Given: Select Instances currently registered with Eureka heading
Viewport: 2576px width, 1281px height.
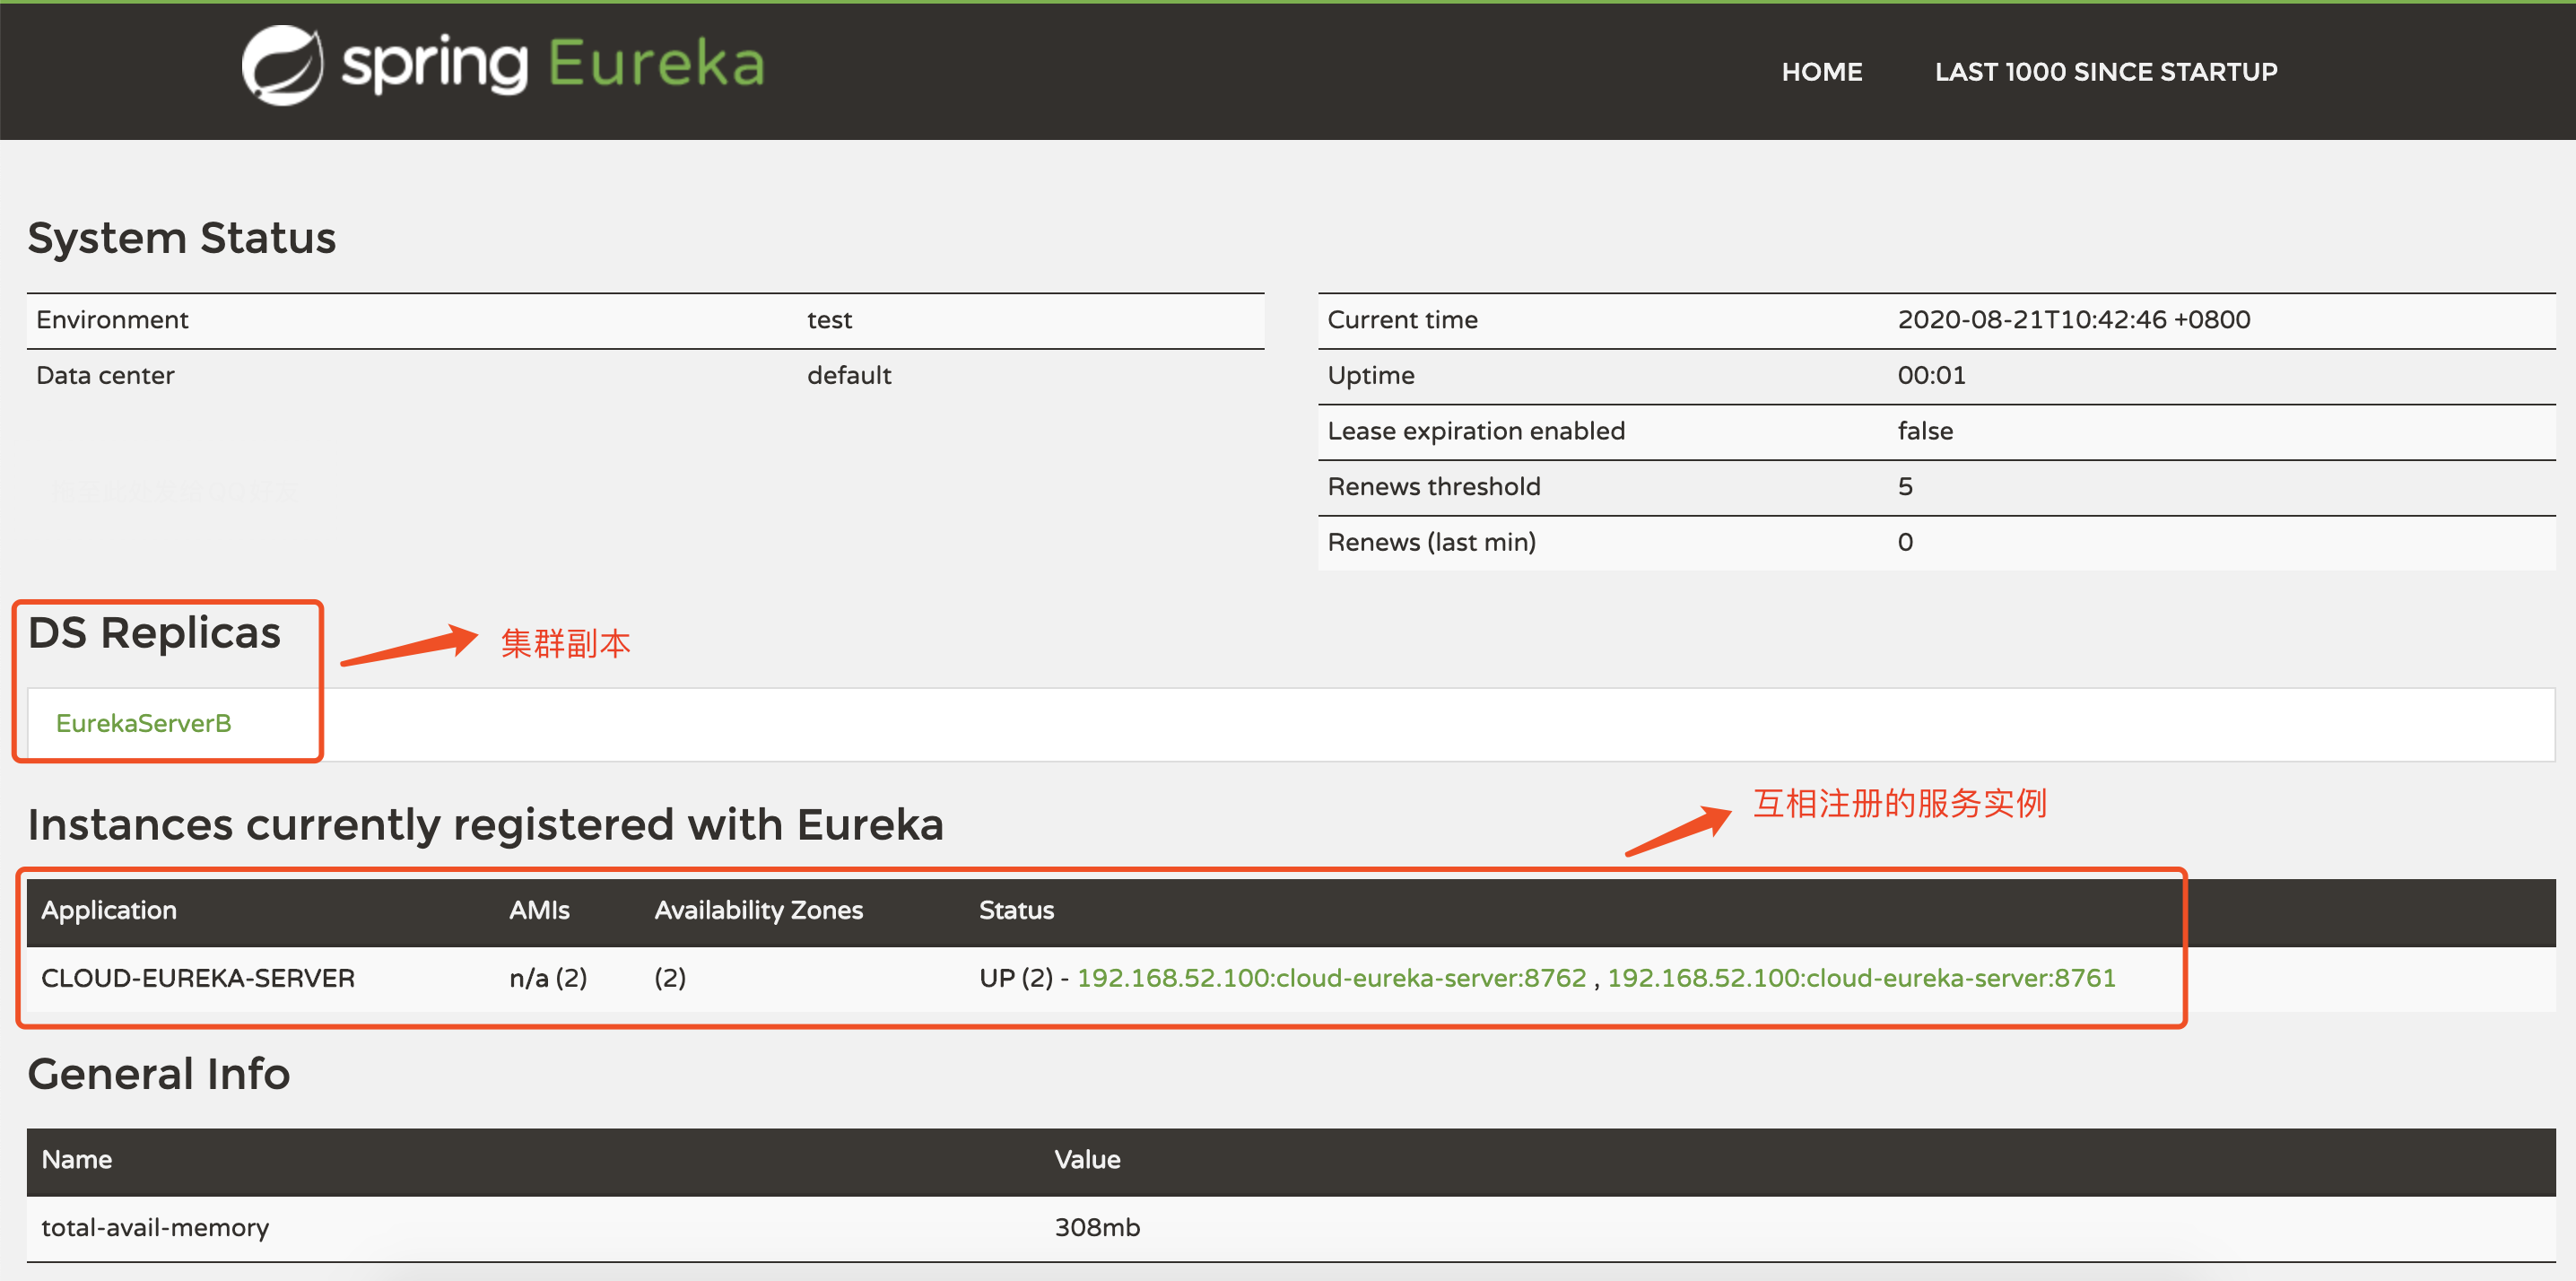Looking at the screenshot, I should 486,825.
